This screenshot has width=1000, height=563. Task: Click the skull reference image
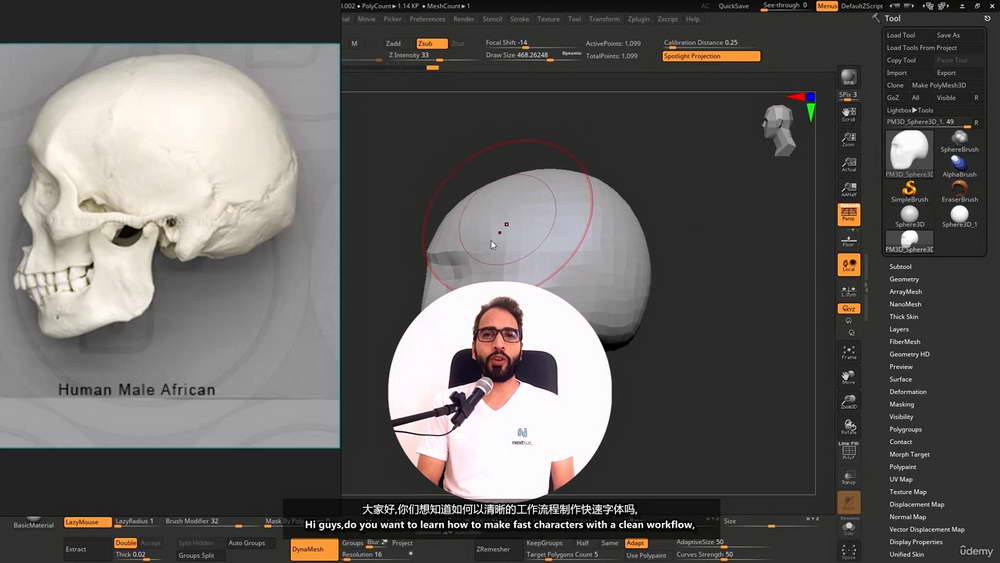[170, 245]
